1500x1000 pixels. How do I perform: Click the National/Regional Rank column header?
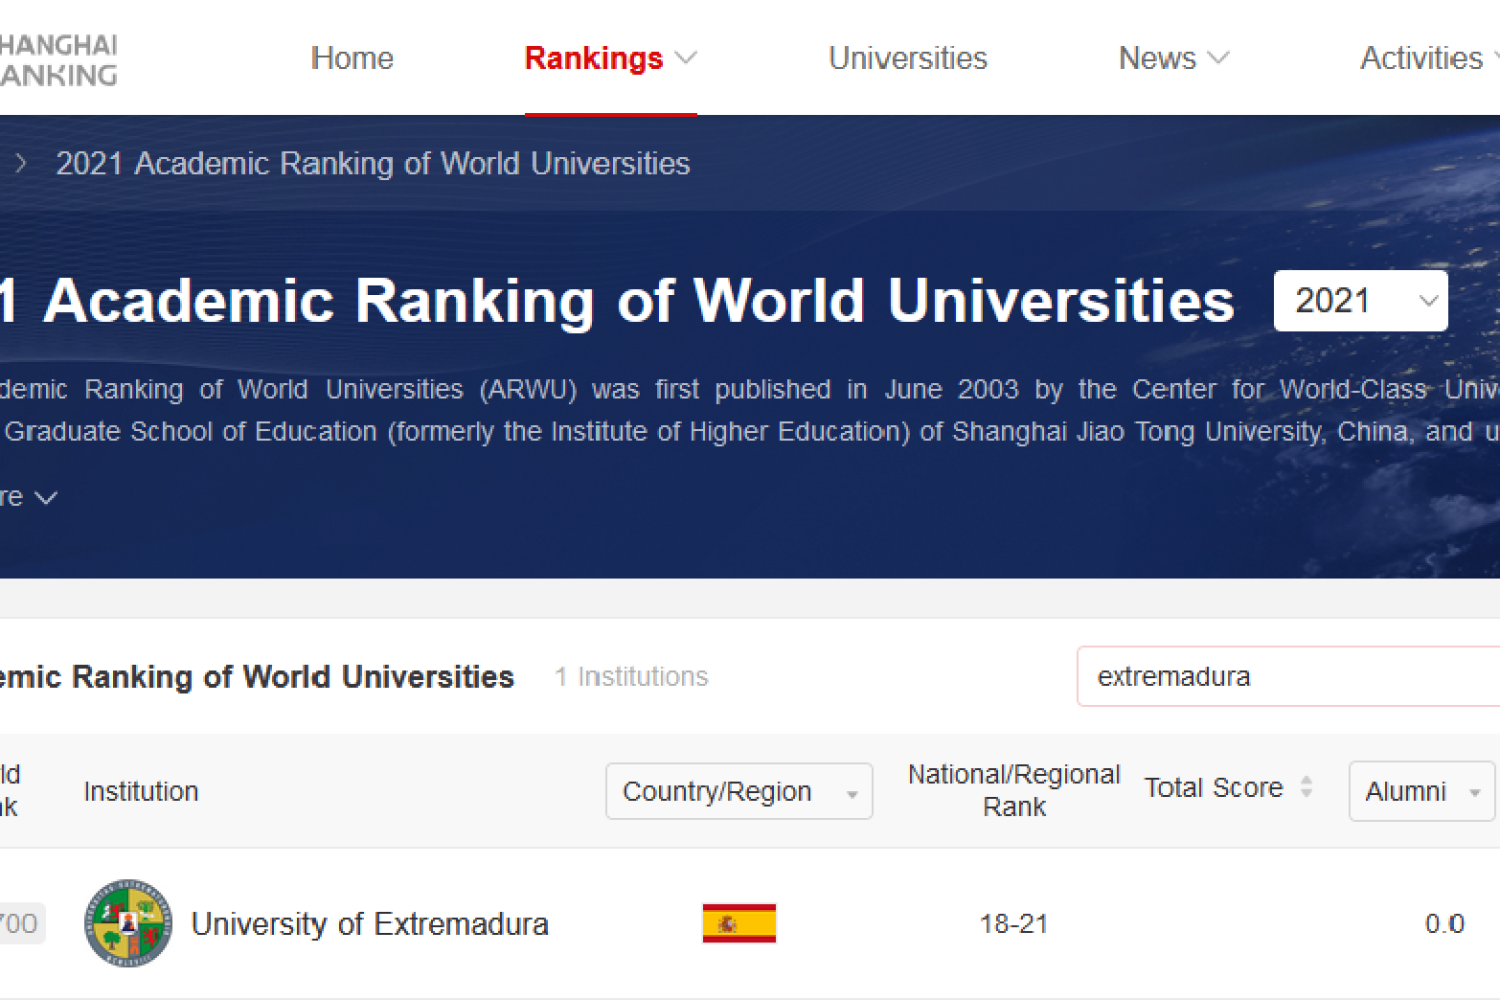(x=1014, y=790)
